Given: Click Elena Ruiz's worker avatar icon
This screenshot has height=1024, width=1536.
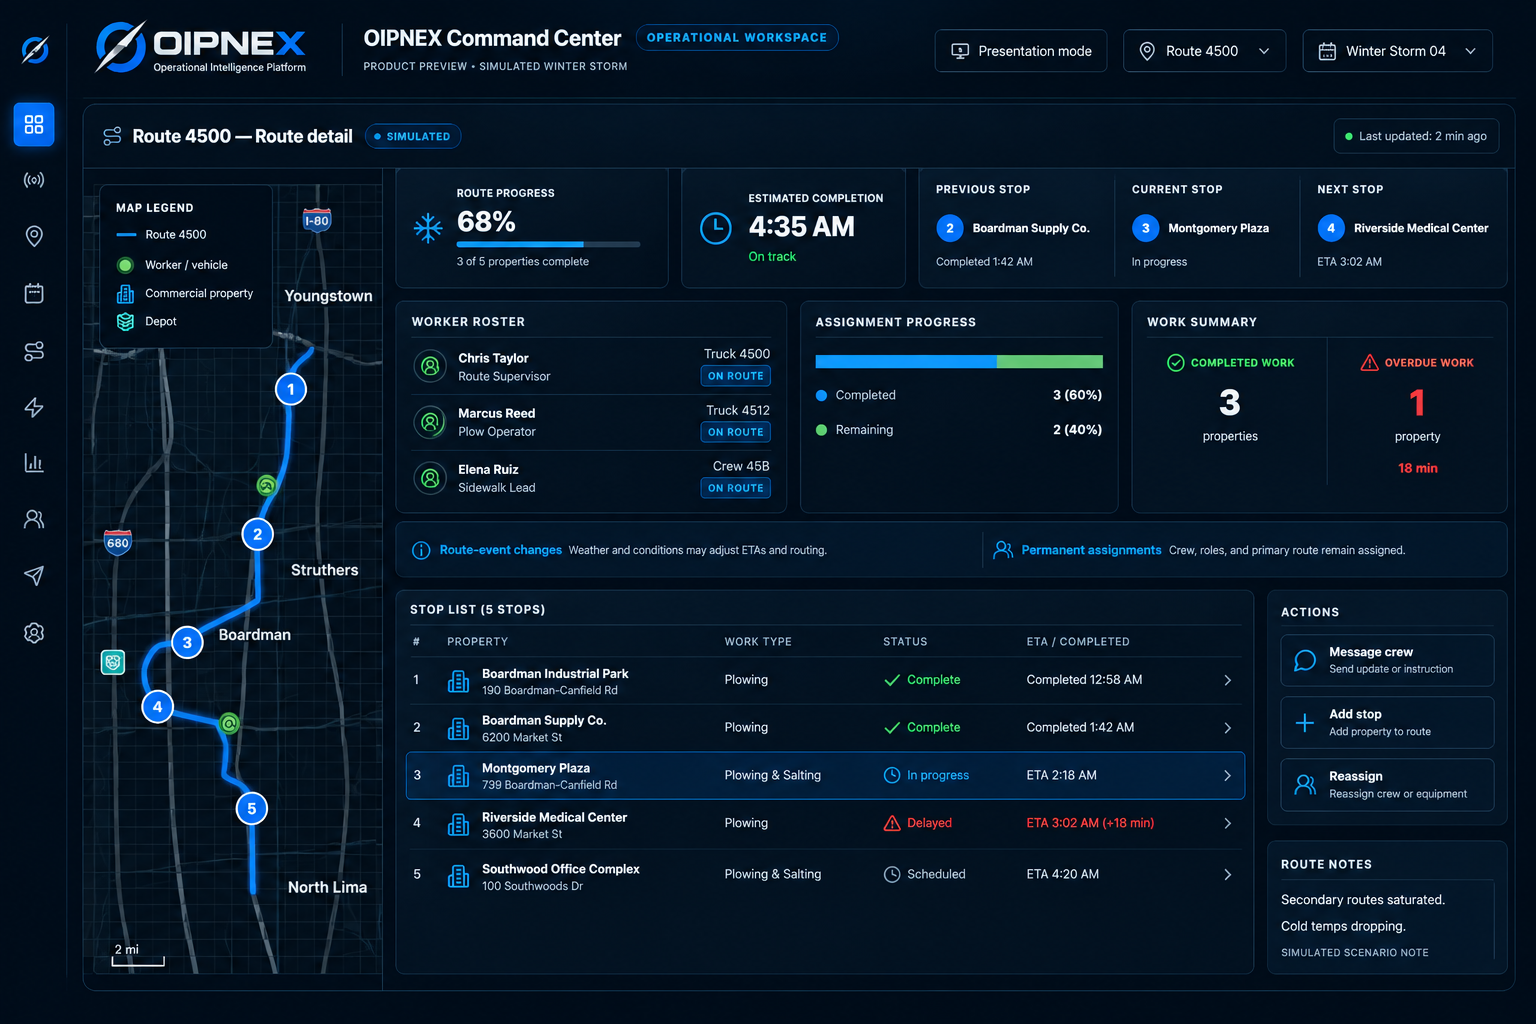Looking at the screenshot, I should tap(430, 478).
